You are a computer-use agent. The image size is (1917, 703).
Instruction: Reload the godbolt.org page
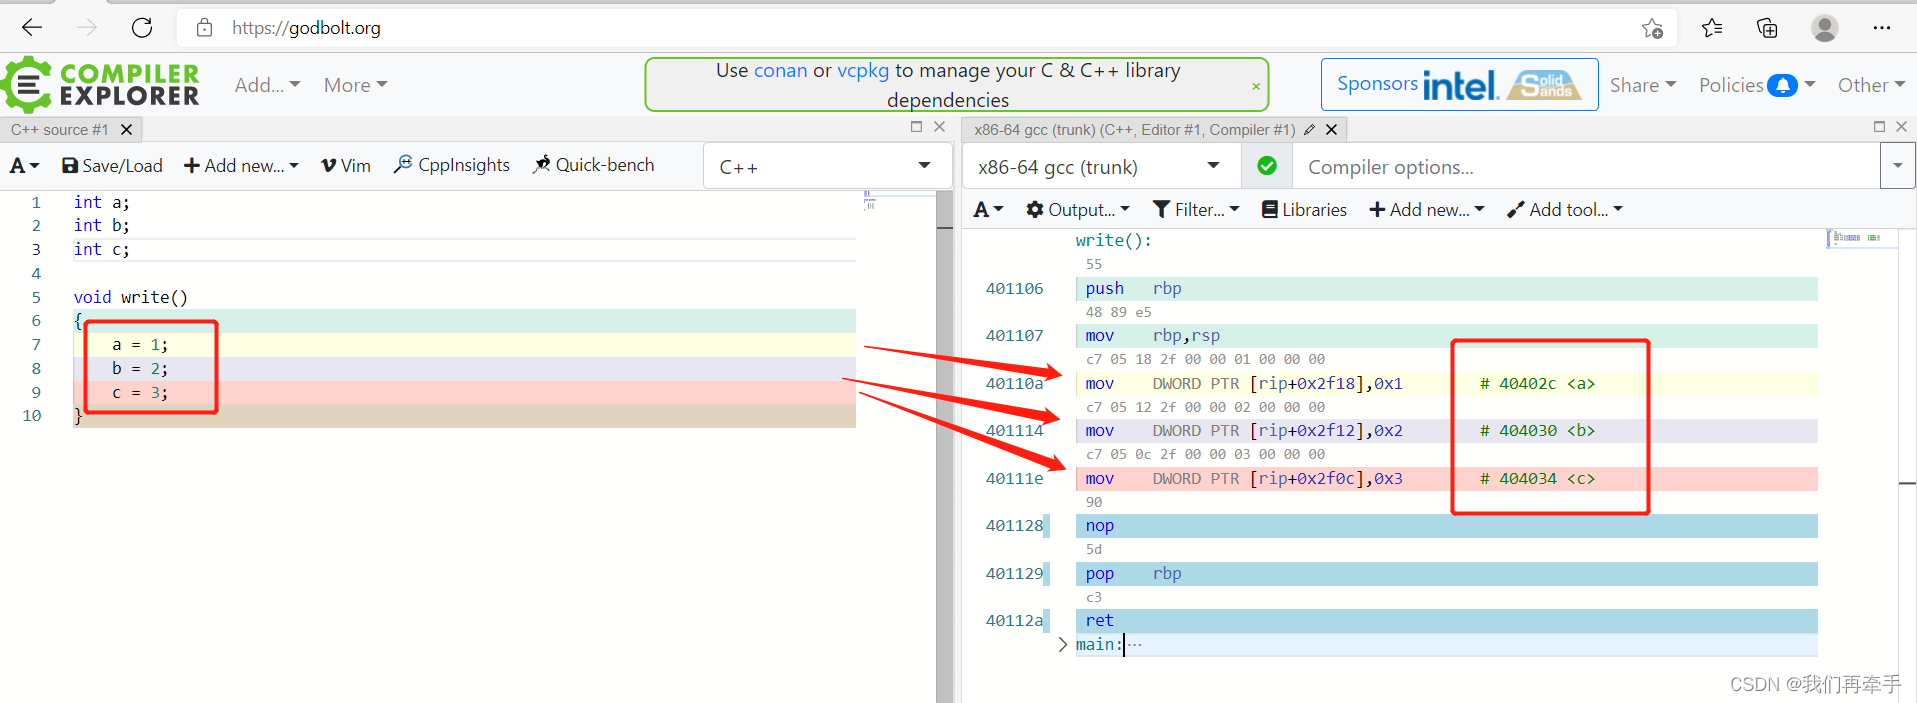[142, 28]
